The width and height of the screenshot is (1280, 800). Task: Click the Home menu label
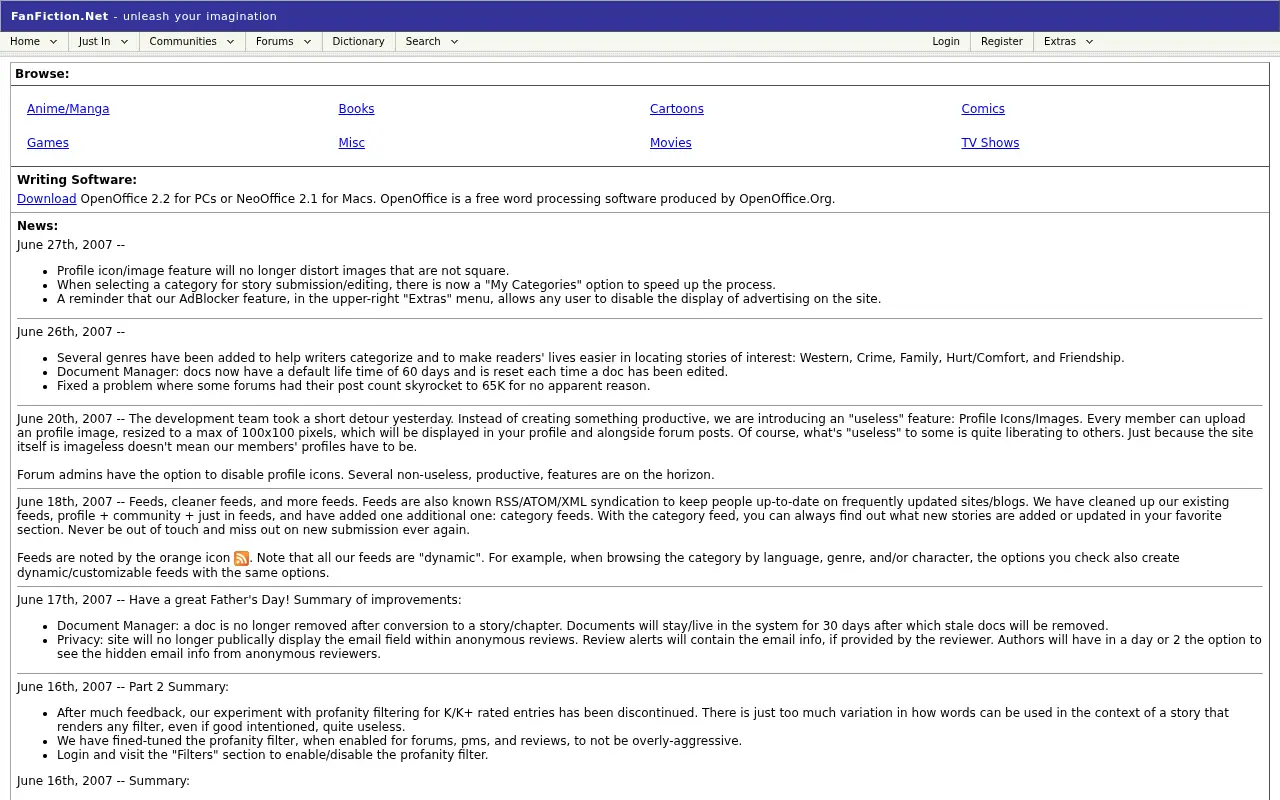coord(25,41)
